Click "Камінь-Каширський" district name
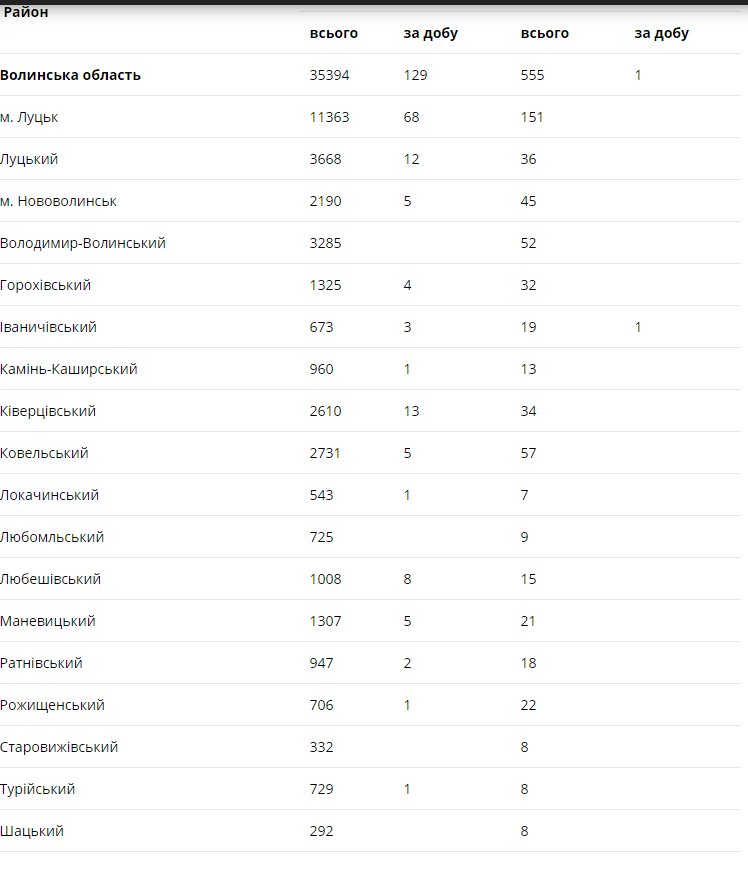Viewport: 748px width, 872px height. pos(69,369)
